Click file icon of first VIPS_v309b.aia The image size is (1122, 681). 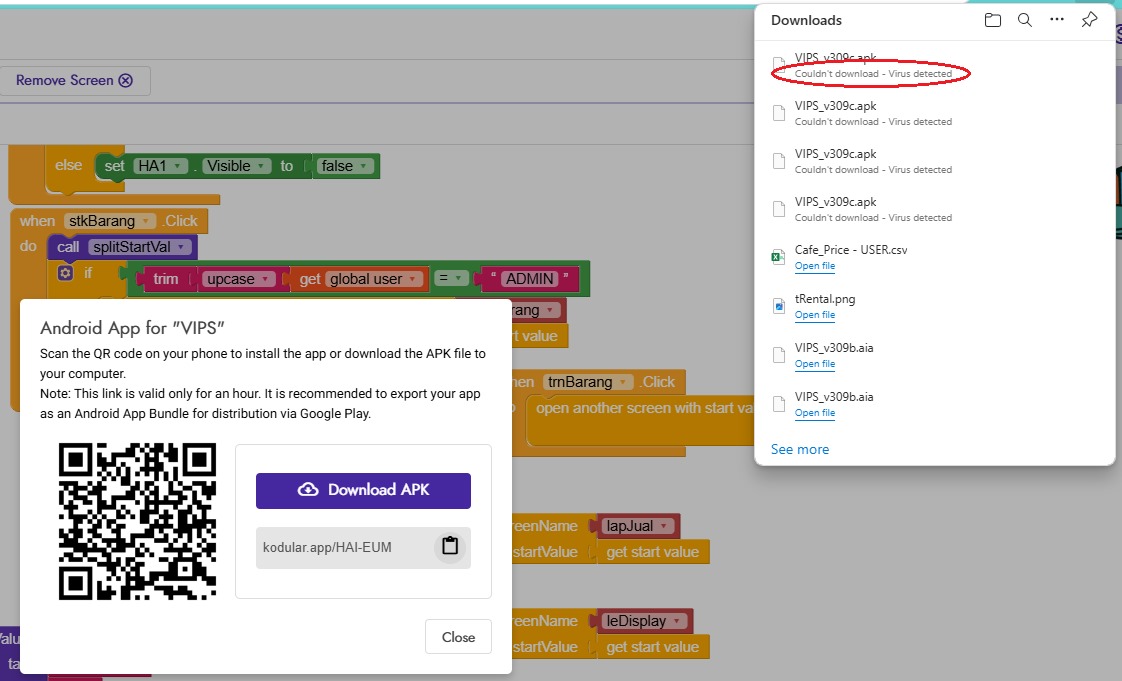[x=779, y=355]
